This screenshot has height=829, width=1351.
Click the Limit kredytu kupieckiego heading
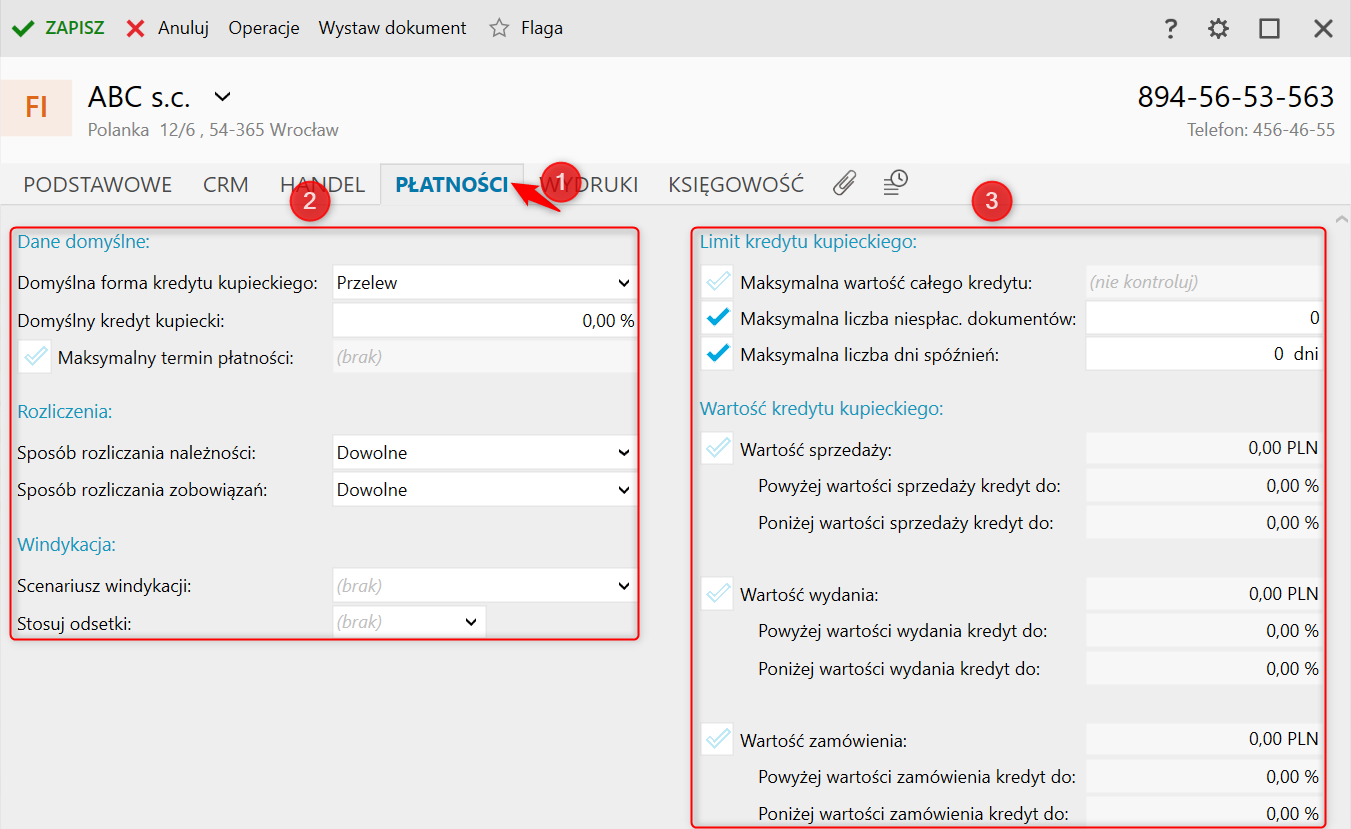(808, 241)
